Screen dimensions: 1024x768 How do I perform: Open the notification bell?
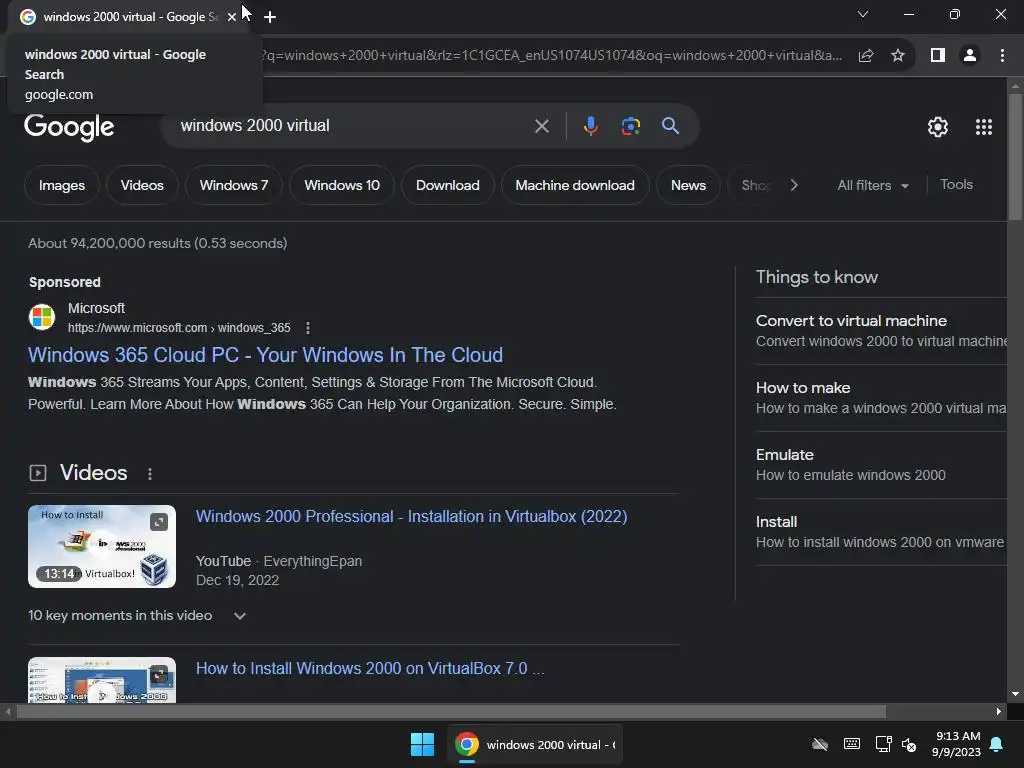point(997,744)
